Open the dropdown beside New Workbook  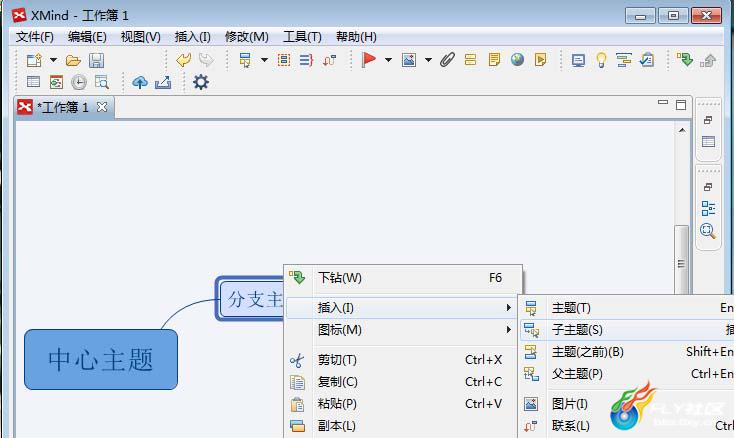[53, 60]
